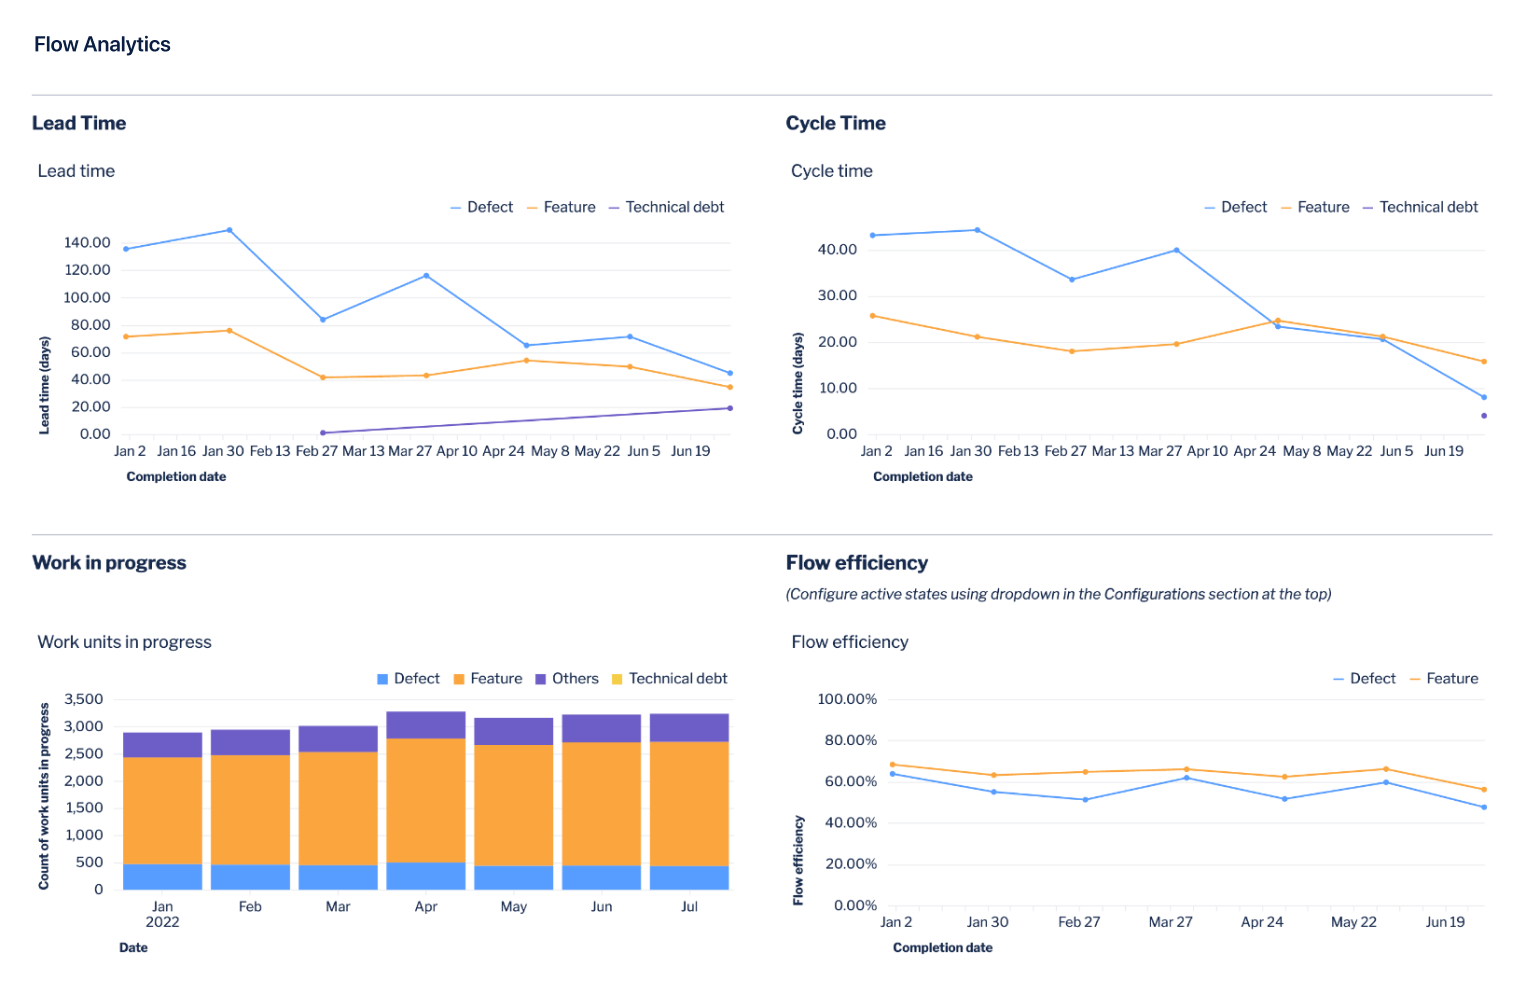Viewport: 1540px width, 1005px height.
Task: Click the 100.00% label on Flow efficiency axis
Action: coord(847,699)
